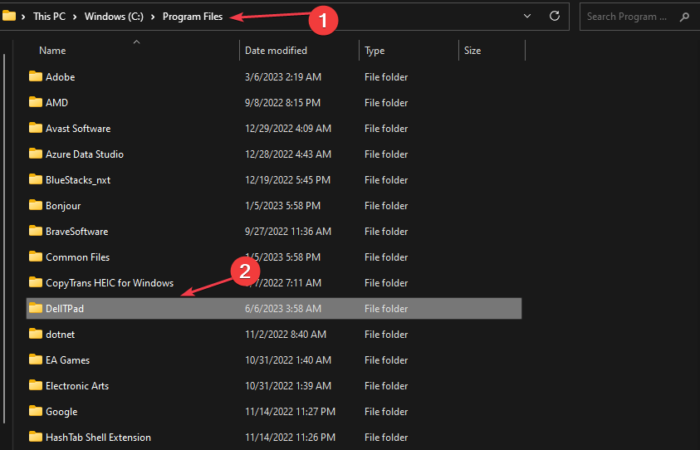Click date 12/19/2022 5:45 PM

(288, 180)
